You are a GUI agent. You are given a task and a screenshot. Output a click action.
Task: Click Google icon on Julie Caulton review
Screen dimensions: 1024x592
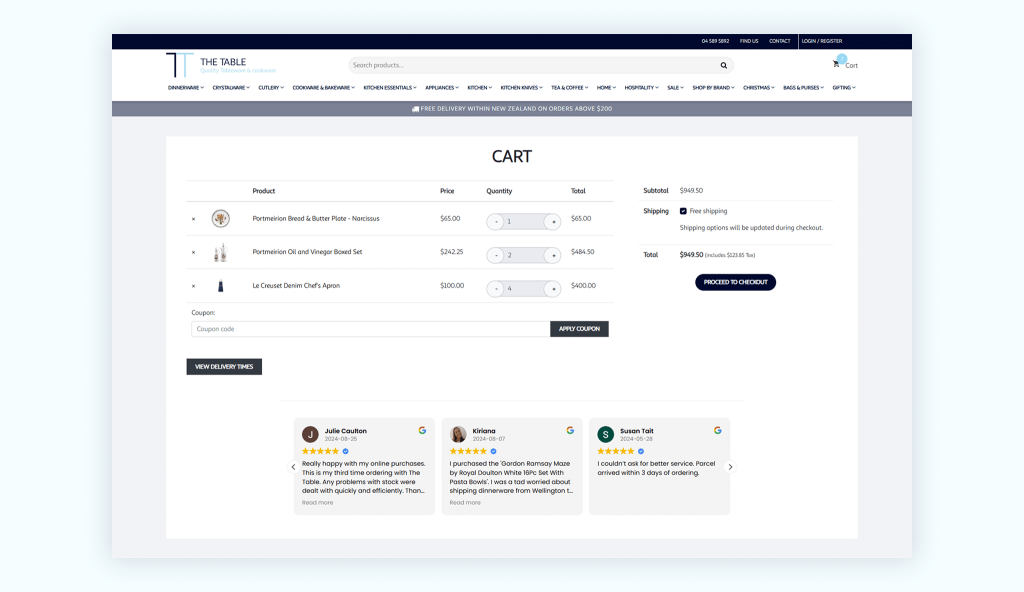pos(423,430)
